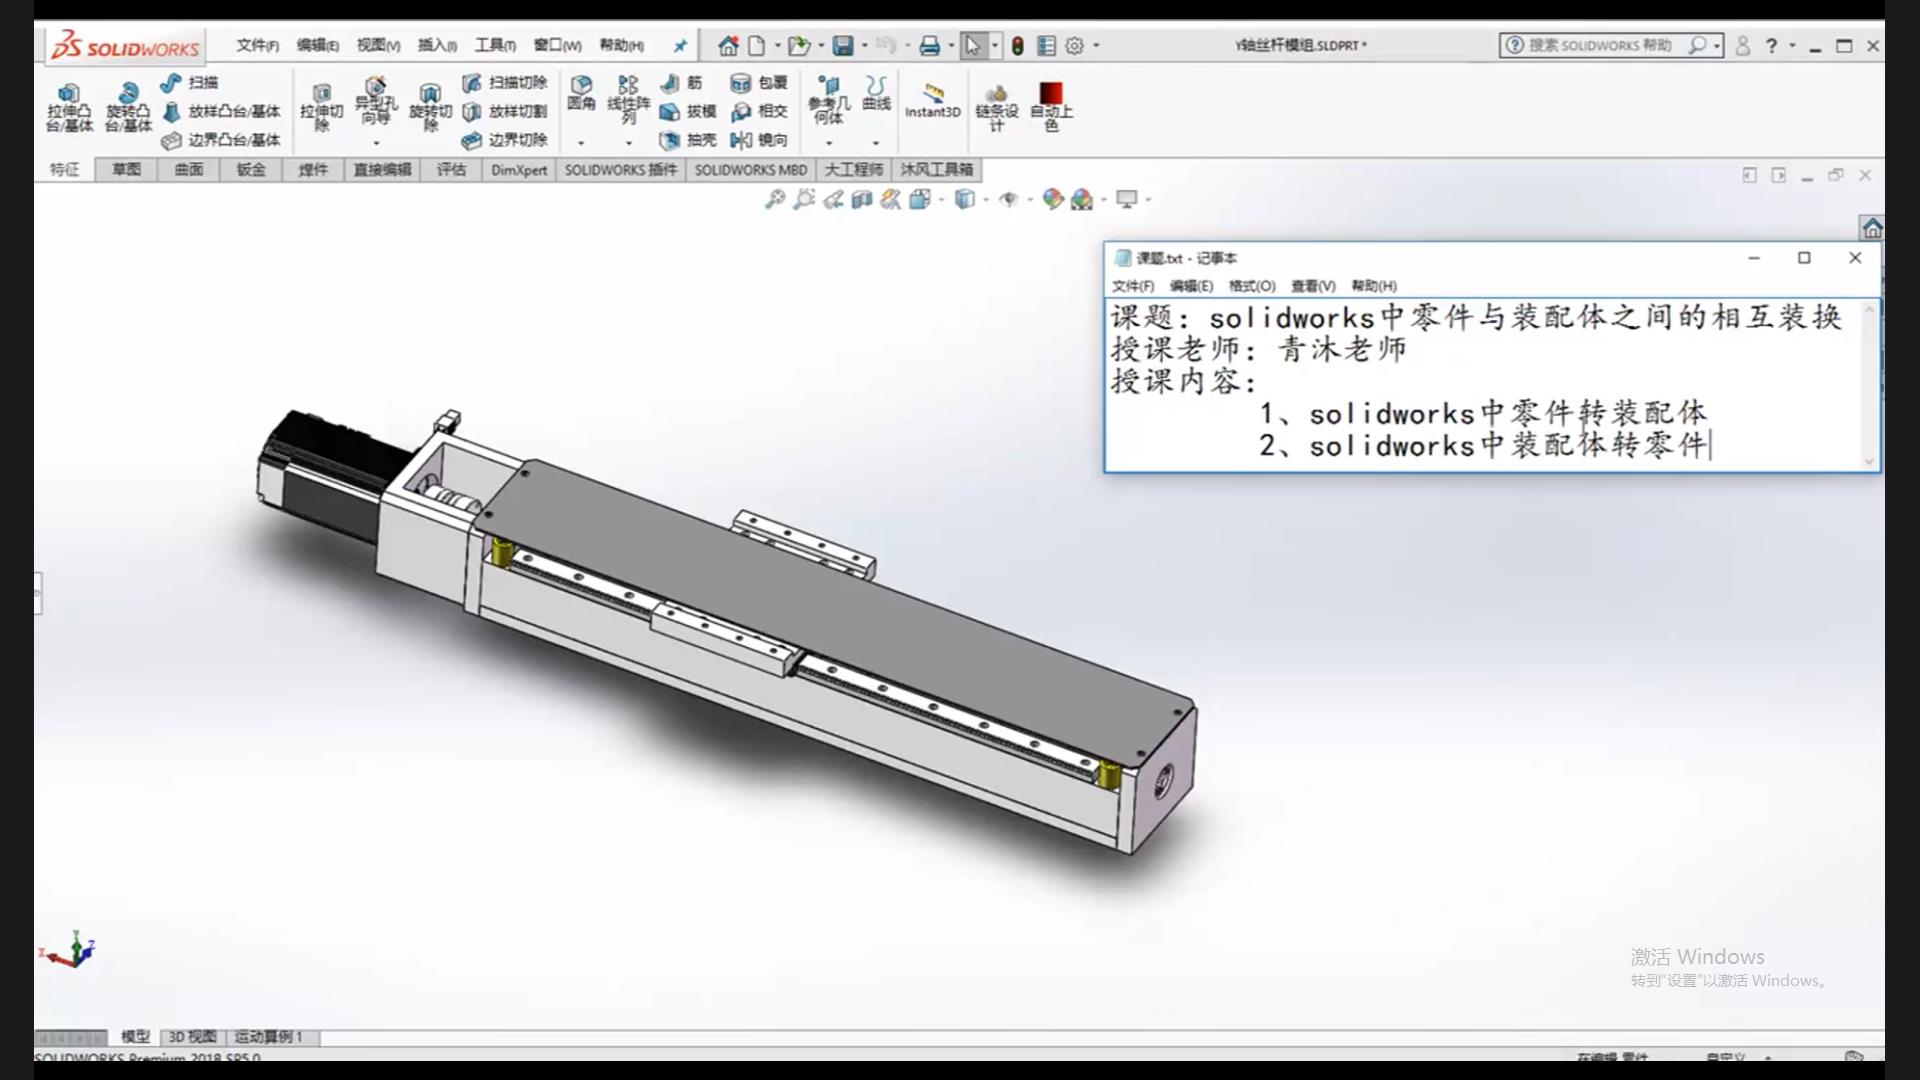This screenshot has height=1080, width=1920.
Task: Click the Section View icon in the view toolbar
Action: 862,200
